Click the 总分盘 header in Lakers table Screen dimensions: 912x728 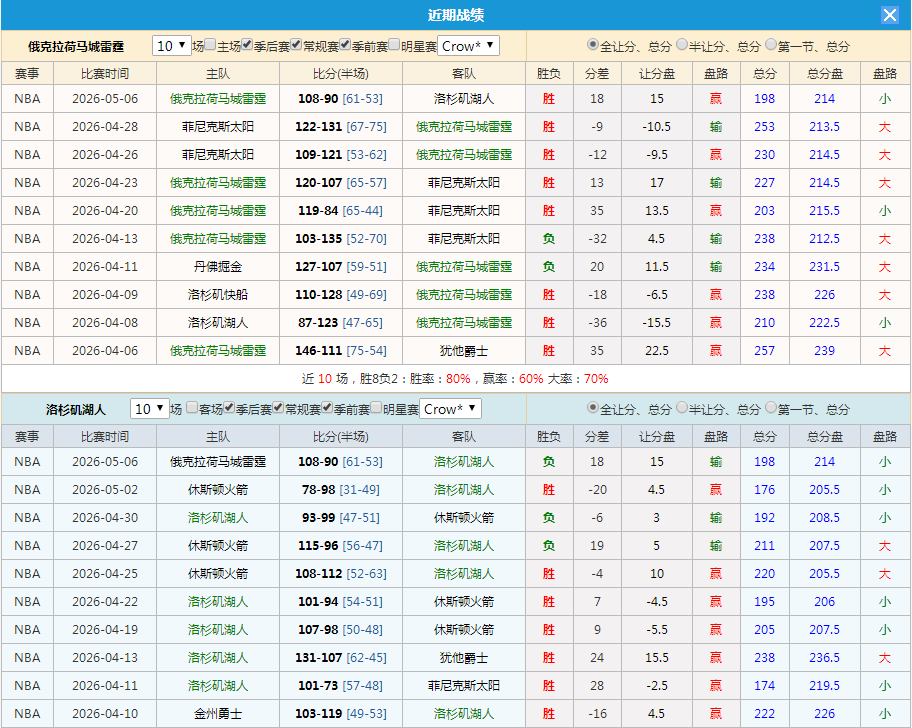(825, 437)
